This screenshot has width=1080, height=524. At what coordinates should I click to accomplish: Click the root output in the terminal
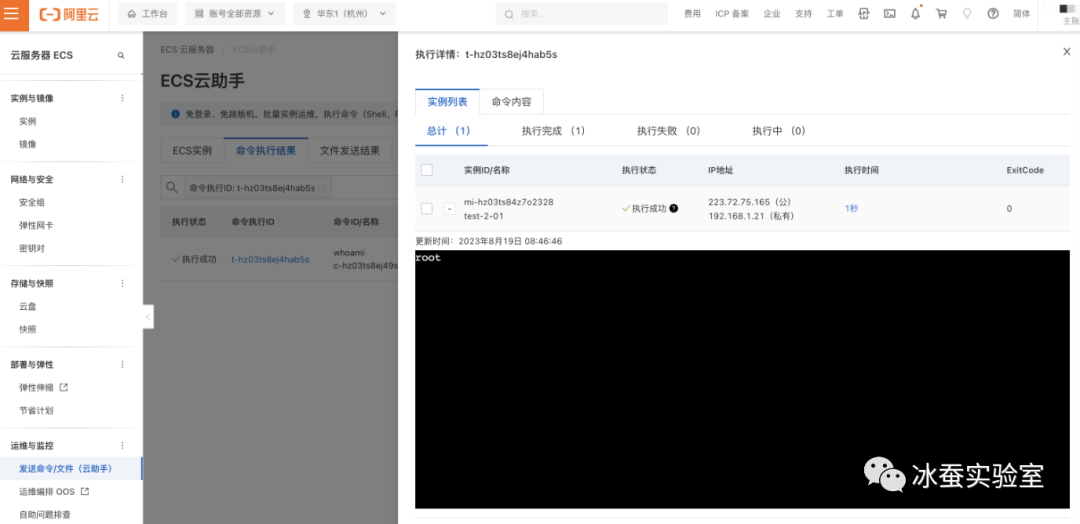[x=428, y=258]
